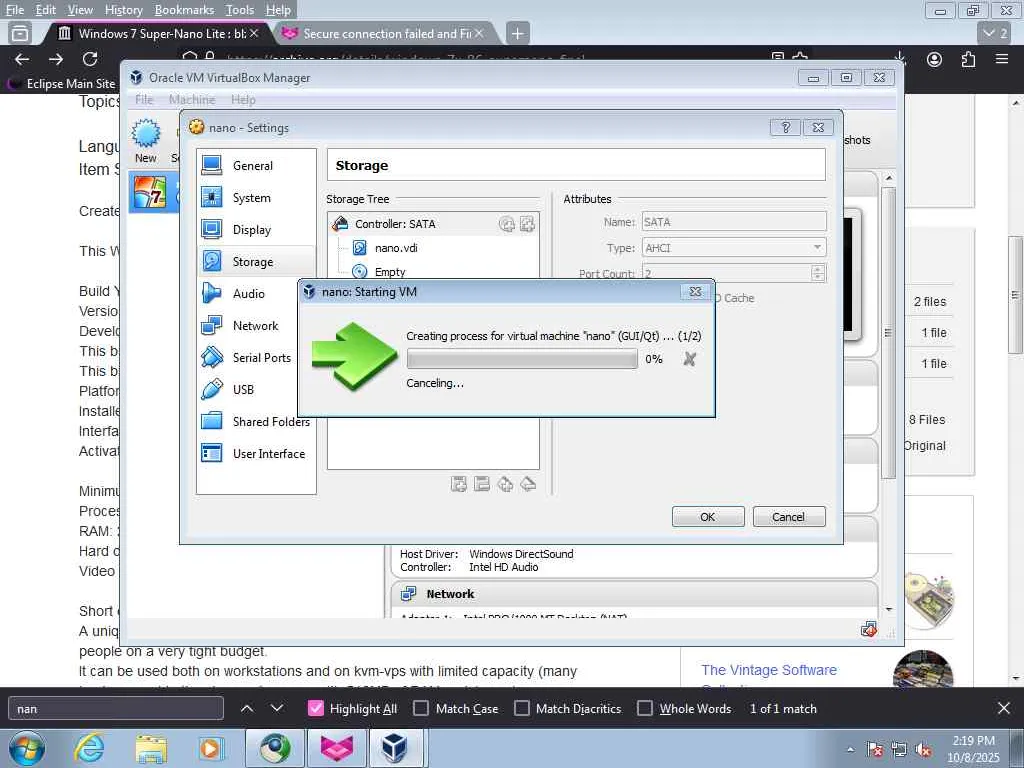
Task: Switch to VirtualBox in taskbar
Action: click(x=394, y=748)
